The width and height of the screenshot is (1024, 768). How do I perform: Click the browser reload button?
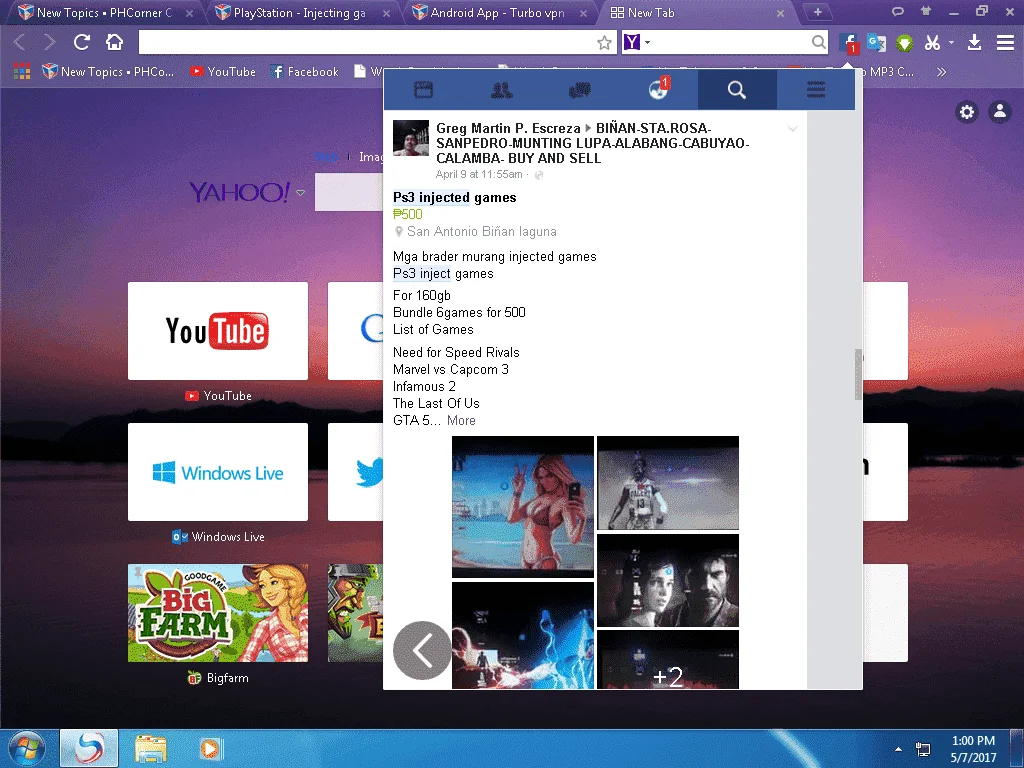click(x=82, y=42)
